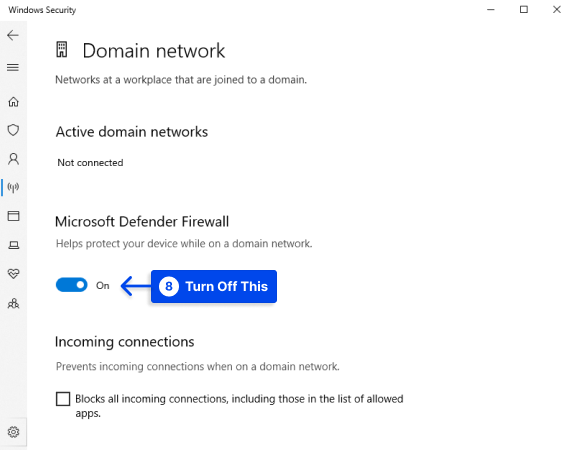Open Family options icon
The height and width of the screenshot is (450, 570).
[x=13, y=303]
